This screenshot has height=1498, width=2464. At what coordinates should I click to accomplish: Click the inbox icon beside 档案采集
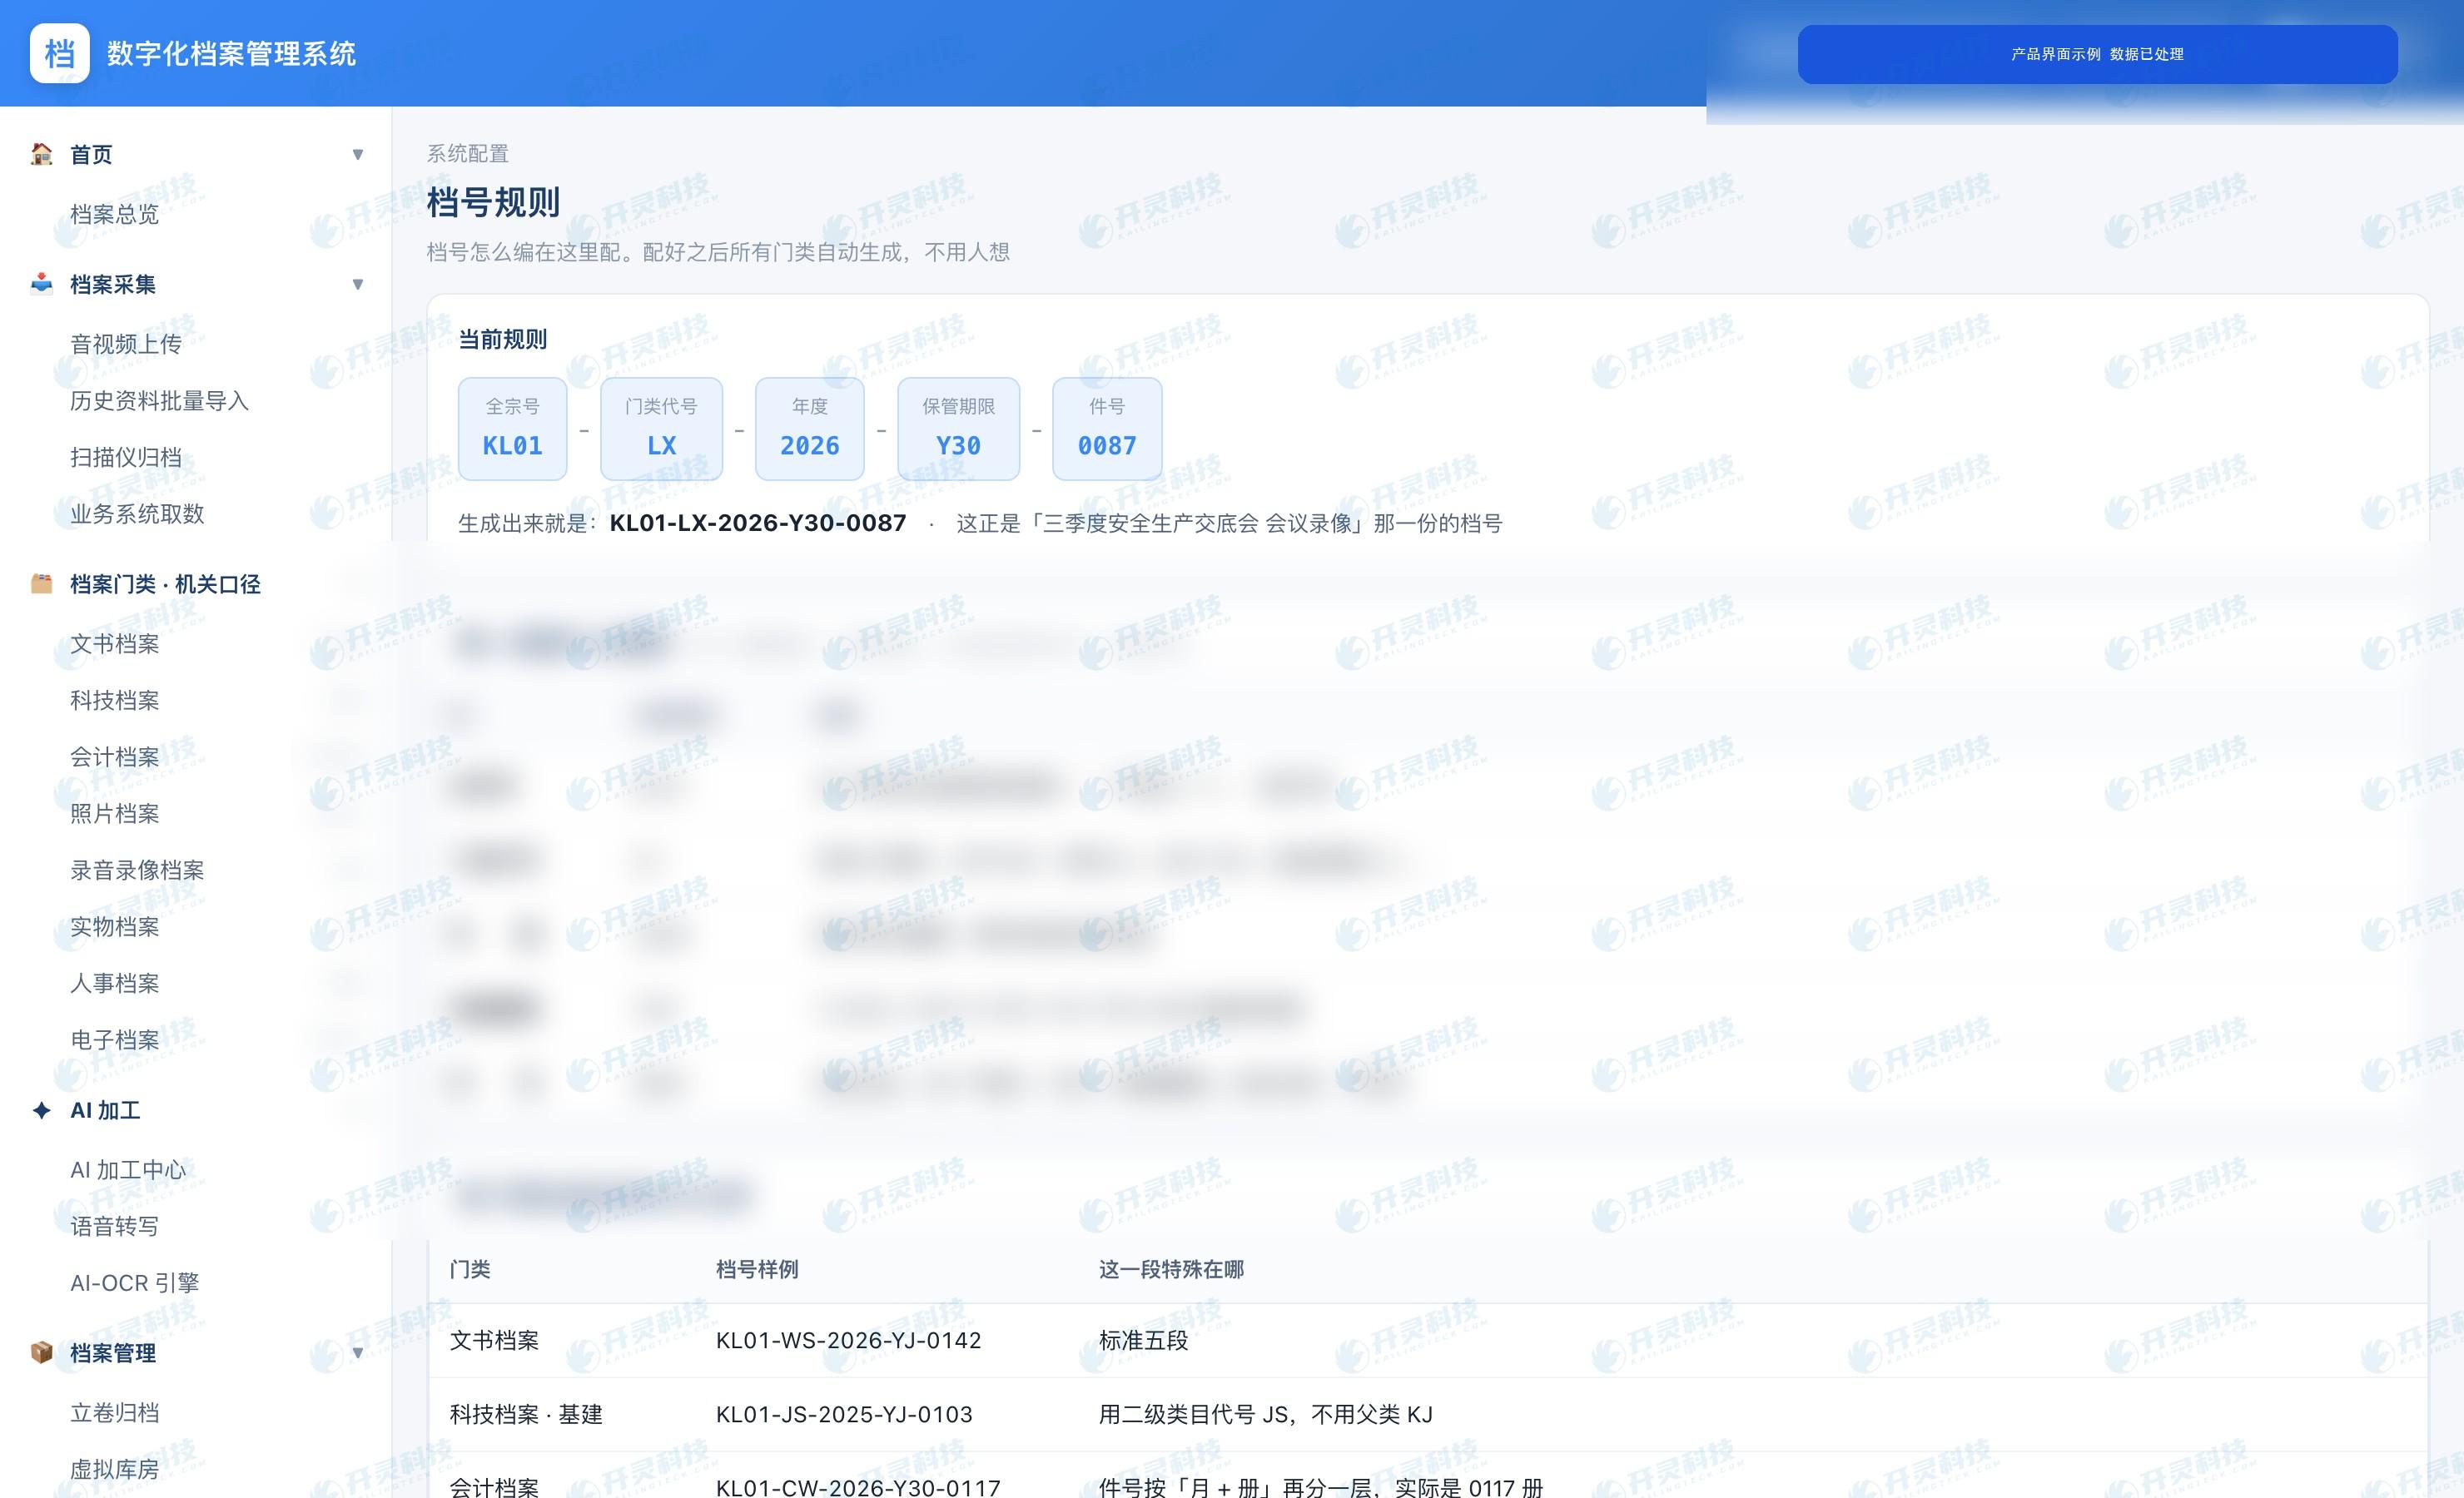coord(41,284)
